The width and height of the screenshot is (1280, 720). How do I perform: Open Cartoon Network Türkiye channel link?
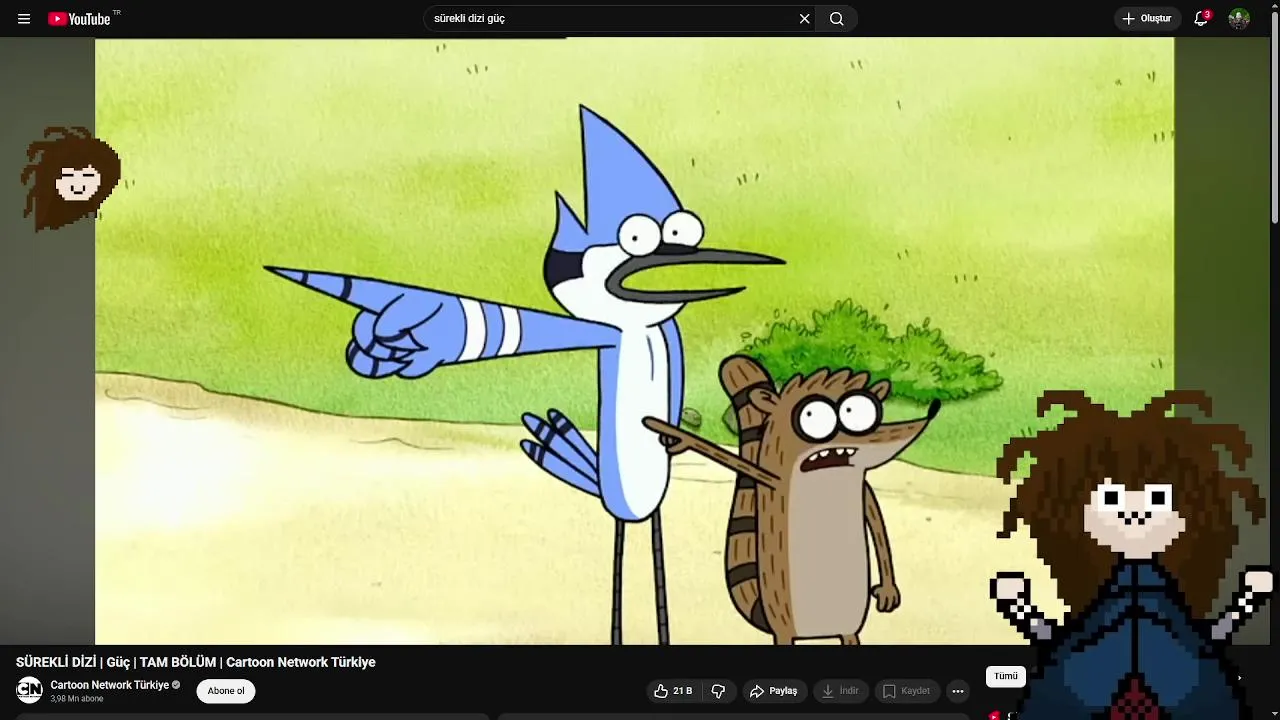(x=110, y=685)
